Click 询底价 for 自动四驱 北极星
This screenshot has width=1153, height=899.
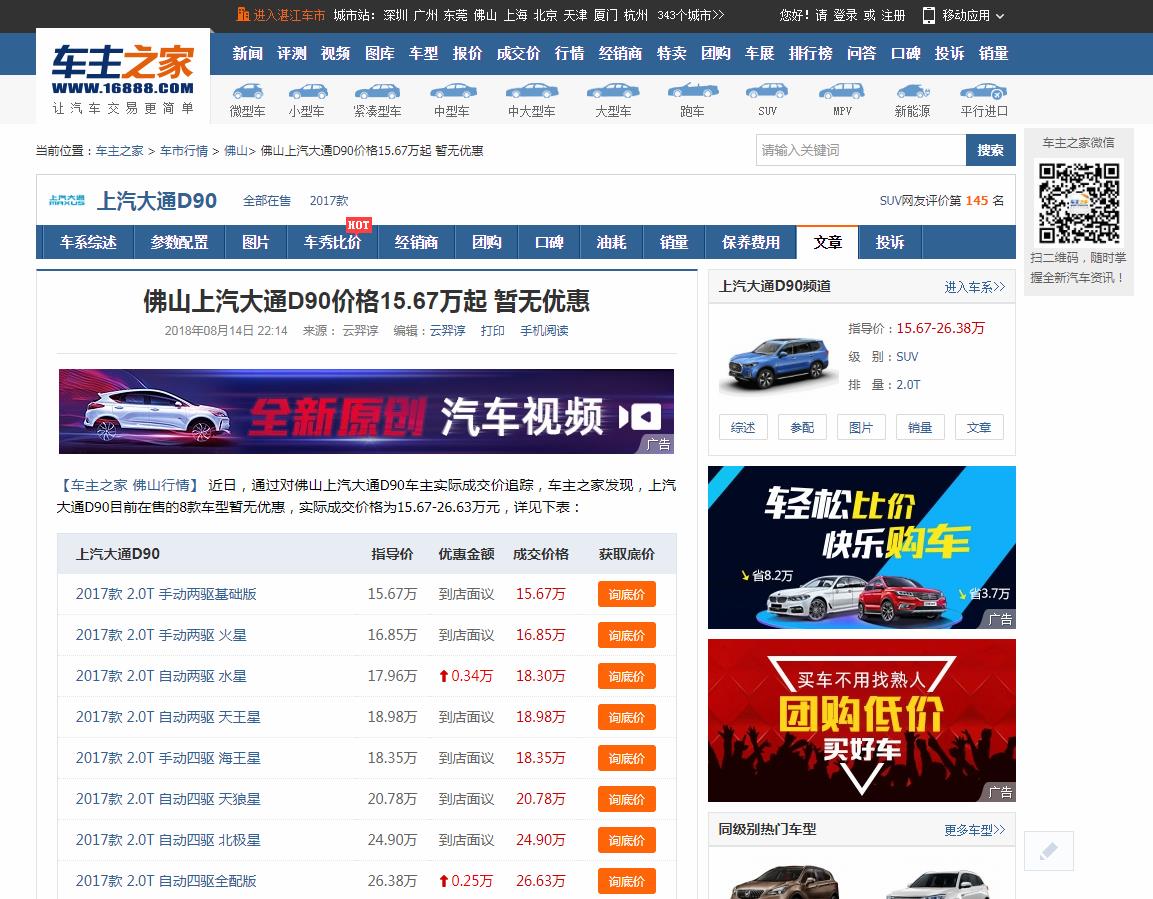pos(627,840)
